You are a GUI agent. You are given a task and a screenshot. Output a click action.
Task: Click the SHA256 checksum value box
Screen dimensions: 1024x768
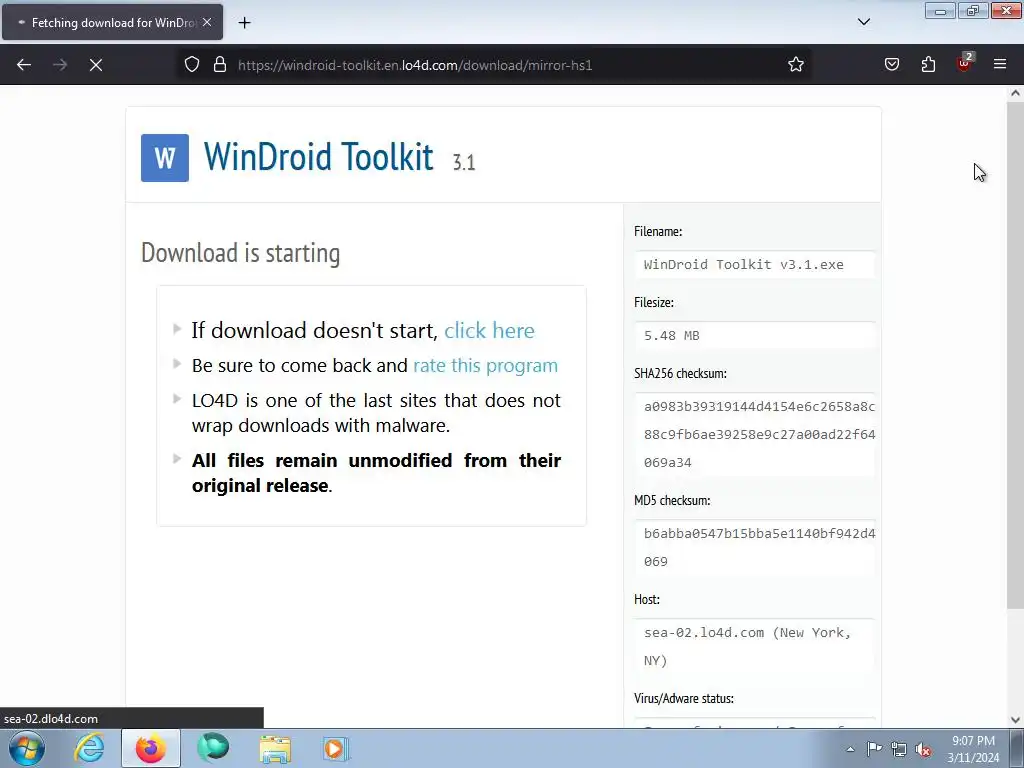point(754,434)
